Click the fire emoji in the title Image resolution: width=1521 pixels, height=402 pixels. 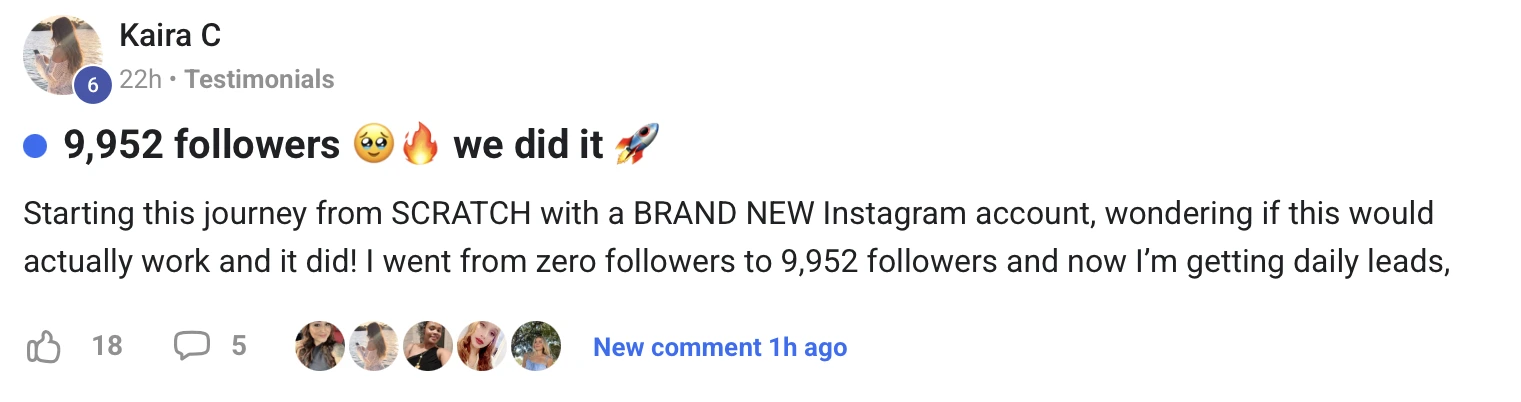(421, 146)
